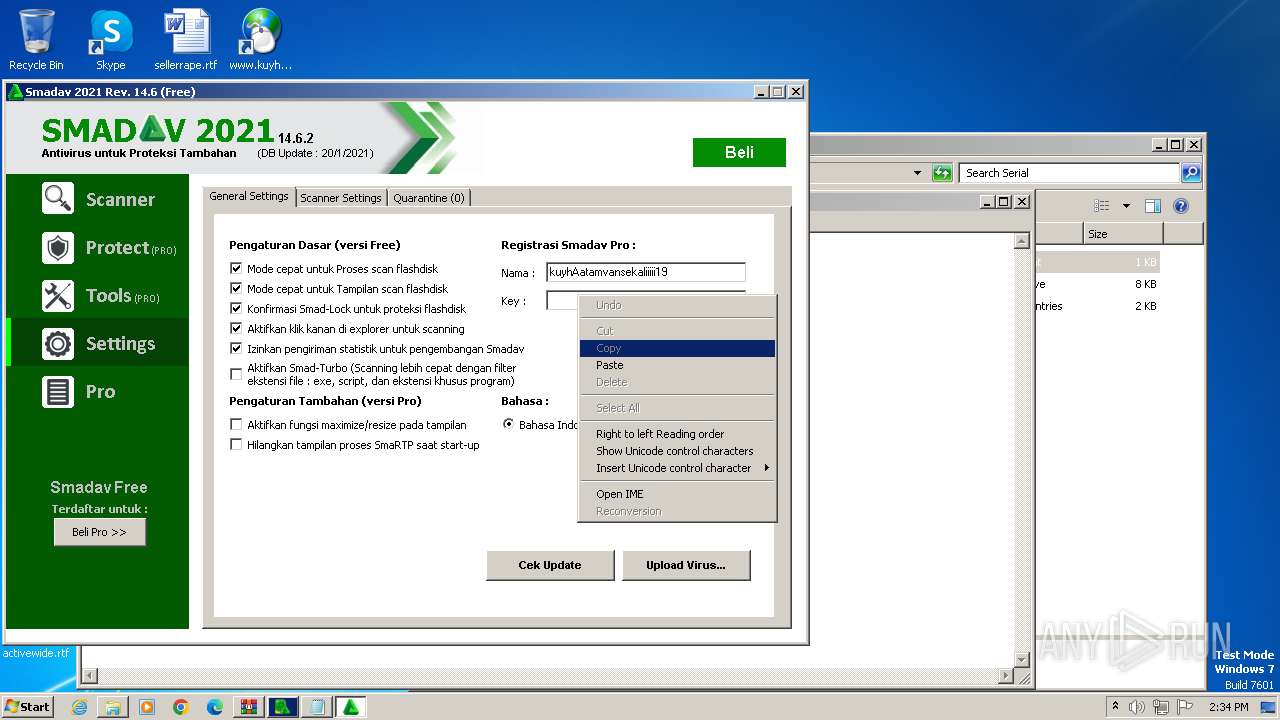The height and width of the screenshot is (720, 1280).
Task: Select the www.kuyh... desktop shortcut
Action: pos(260,40)
